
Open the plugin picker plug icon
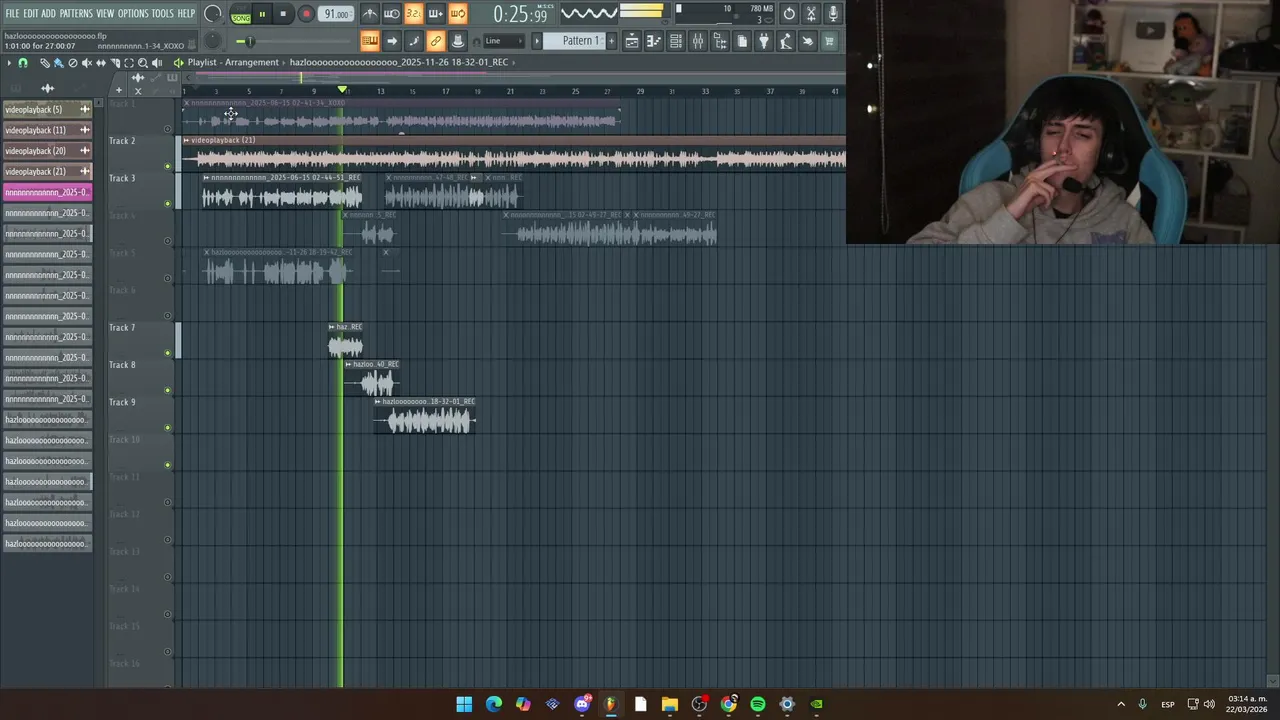(x=764, y=41)
